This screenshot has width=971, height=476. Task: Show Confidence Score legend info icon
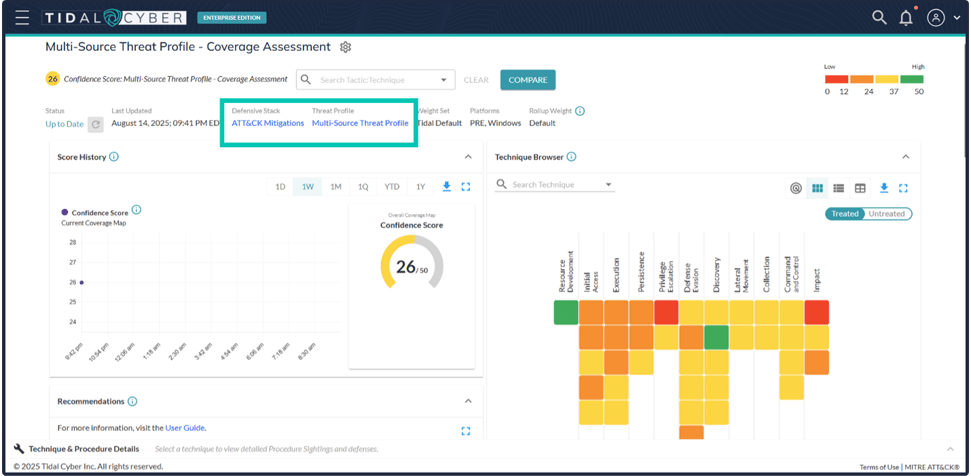(136, 210)
